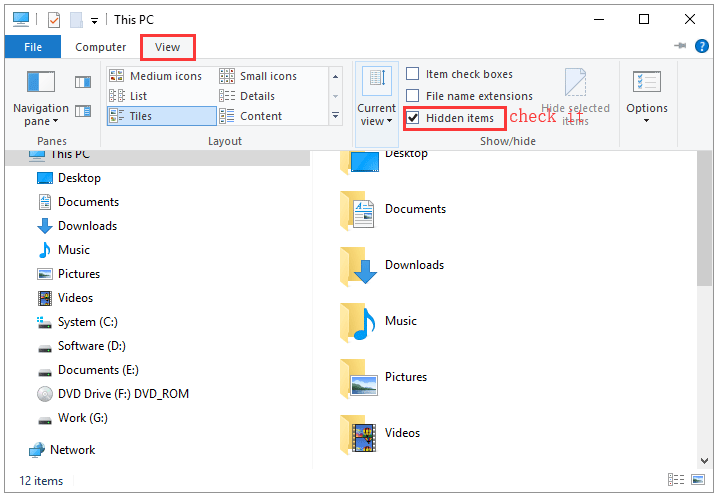Click the Properties quick access icon

click(x=54, y=20)
